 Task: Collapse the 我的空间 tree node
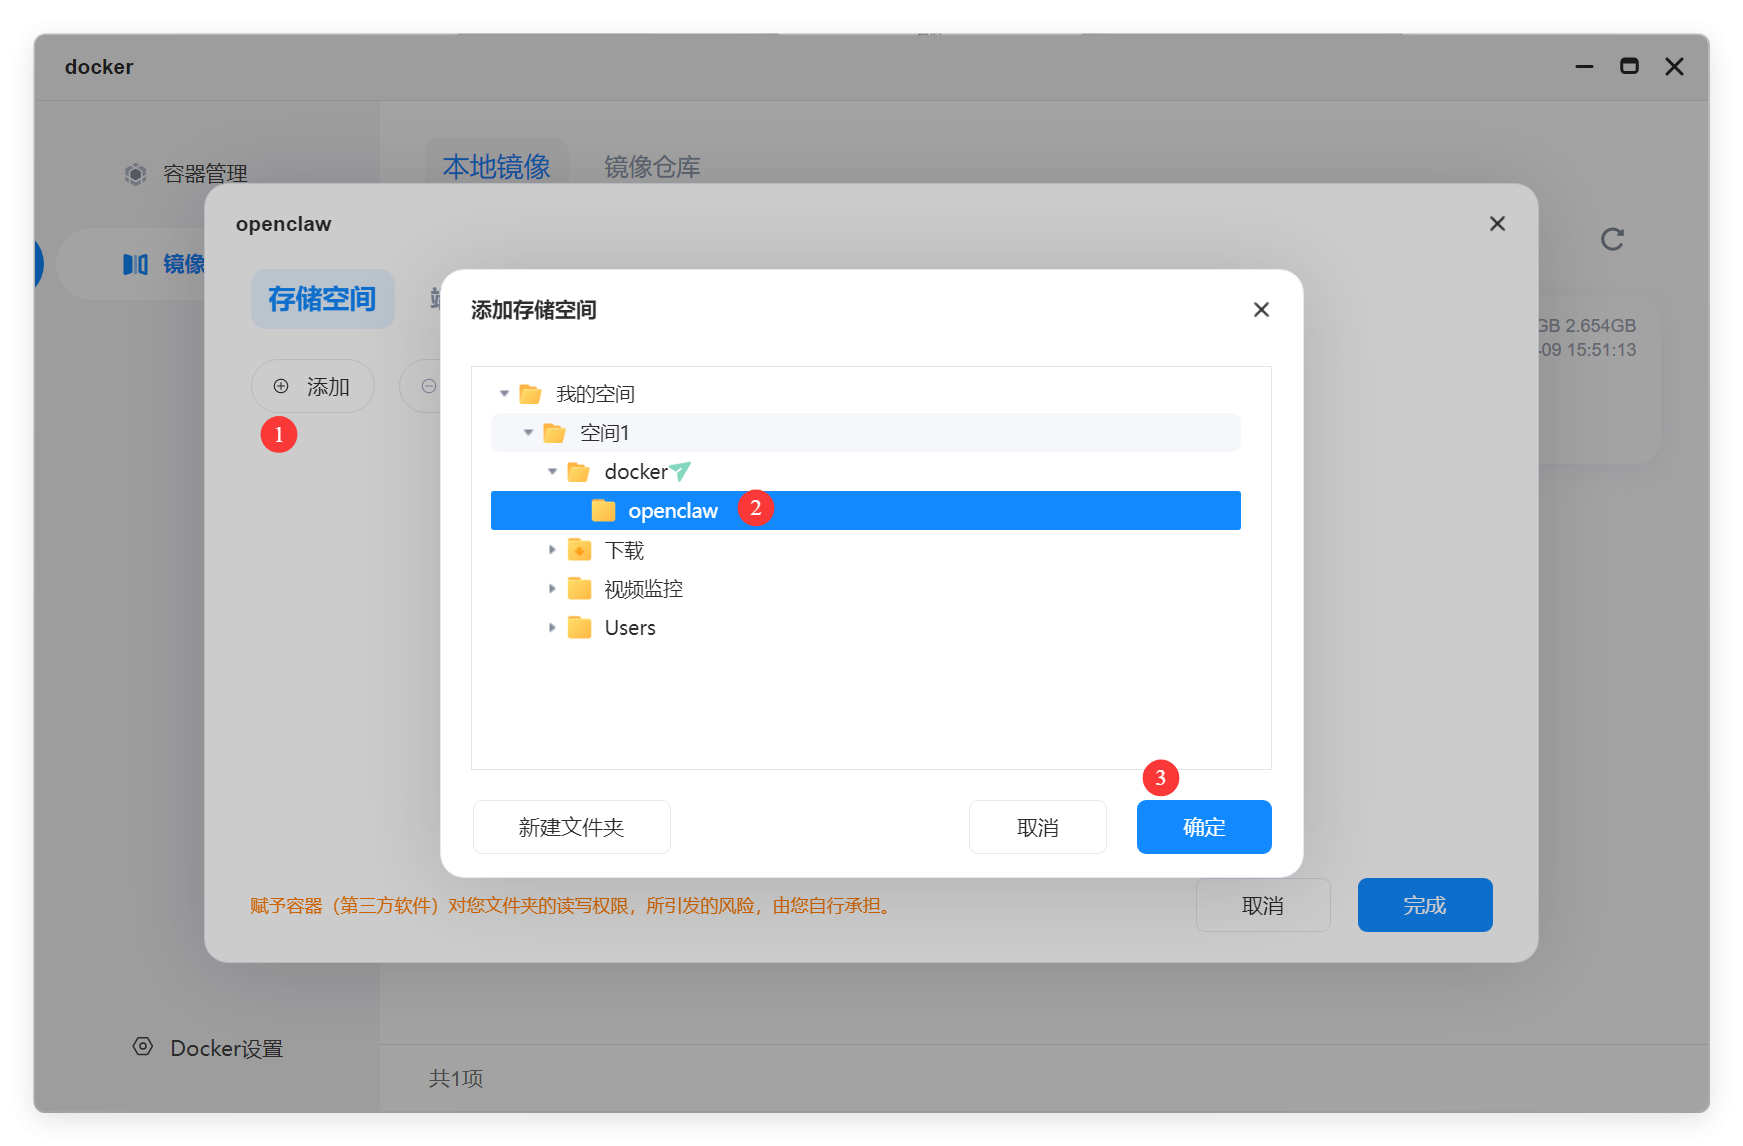504,394
